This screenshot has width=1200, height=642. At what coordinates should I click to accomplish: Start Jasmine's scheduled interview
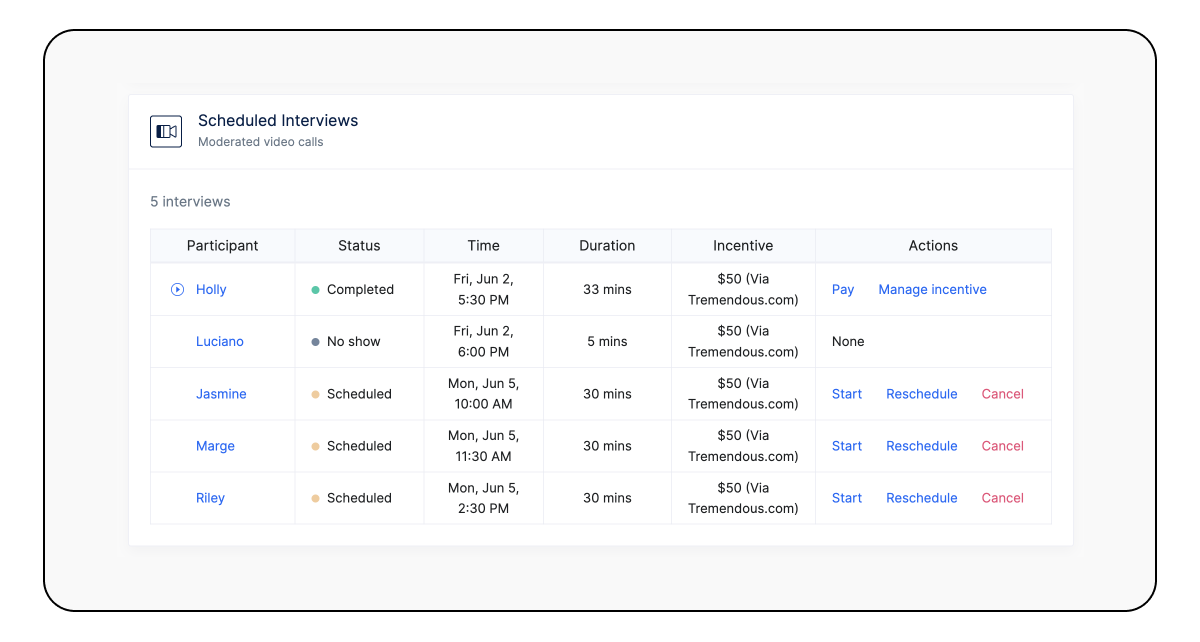pos(847,394)
